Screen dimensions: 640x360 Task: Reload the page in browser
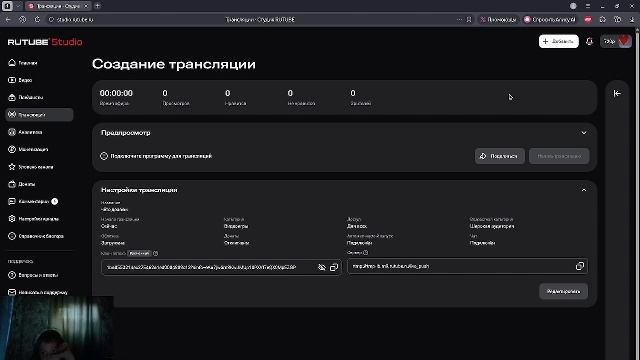[37, 19]
